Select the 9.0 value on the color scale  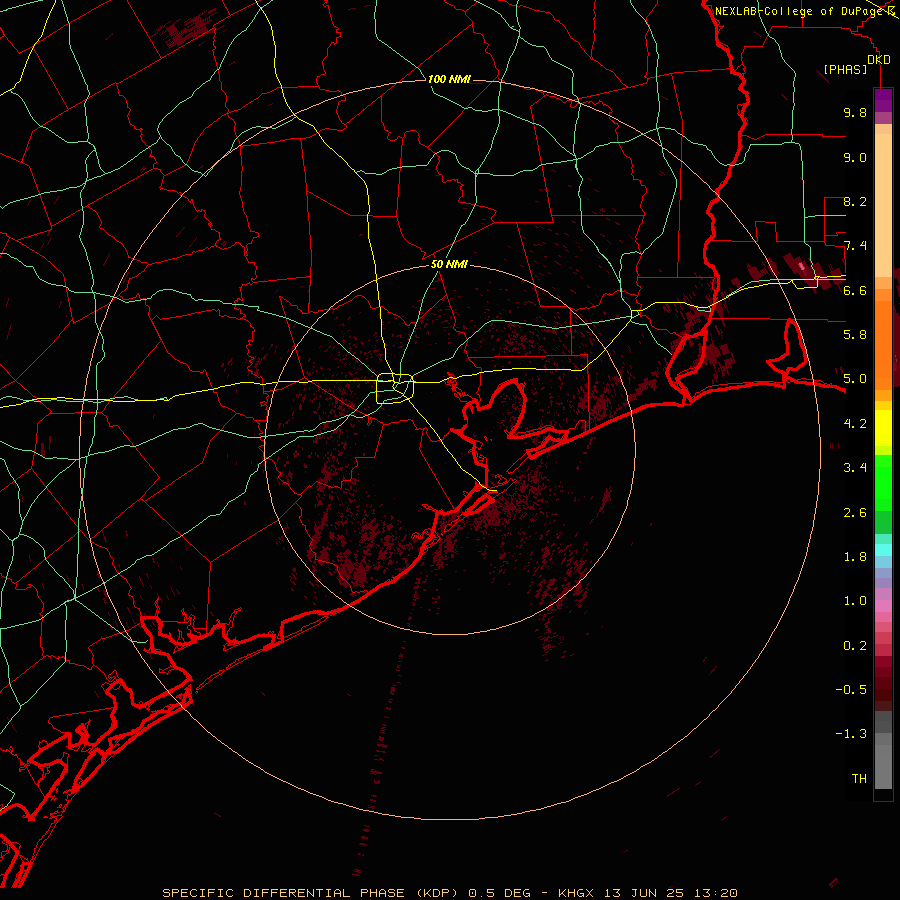[x=855, y=157]
